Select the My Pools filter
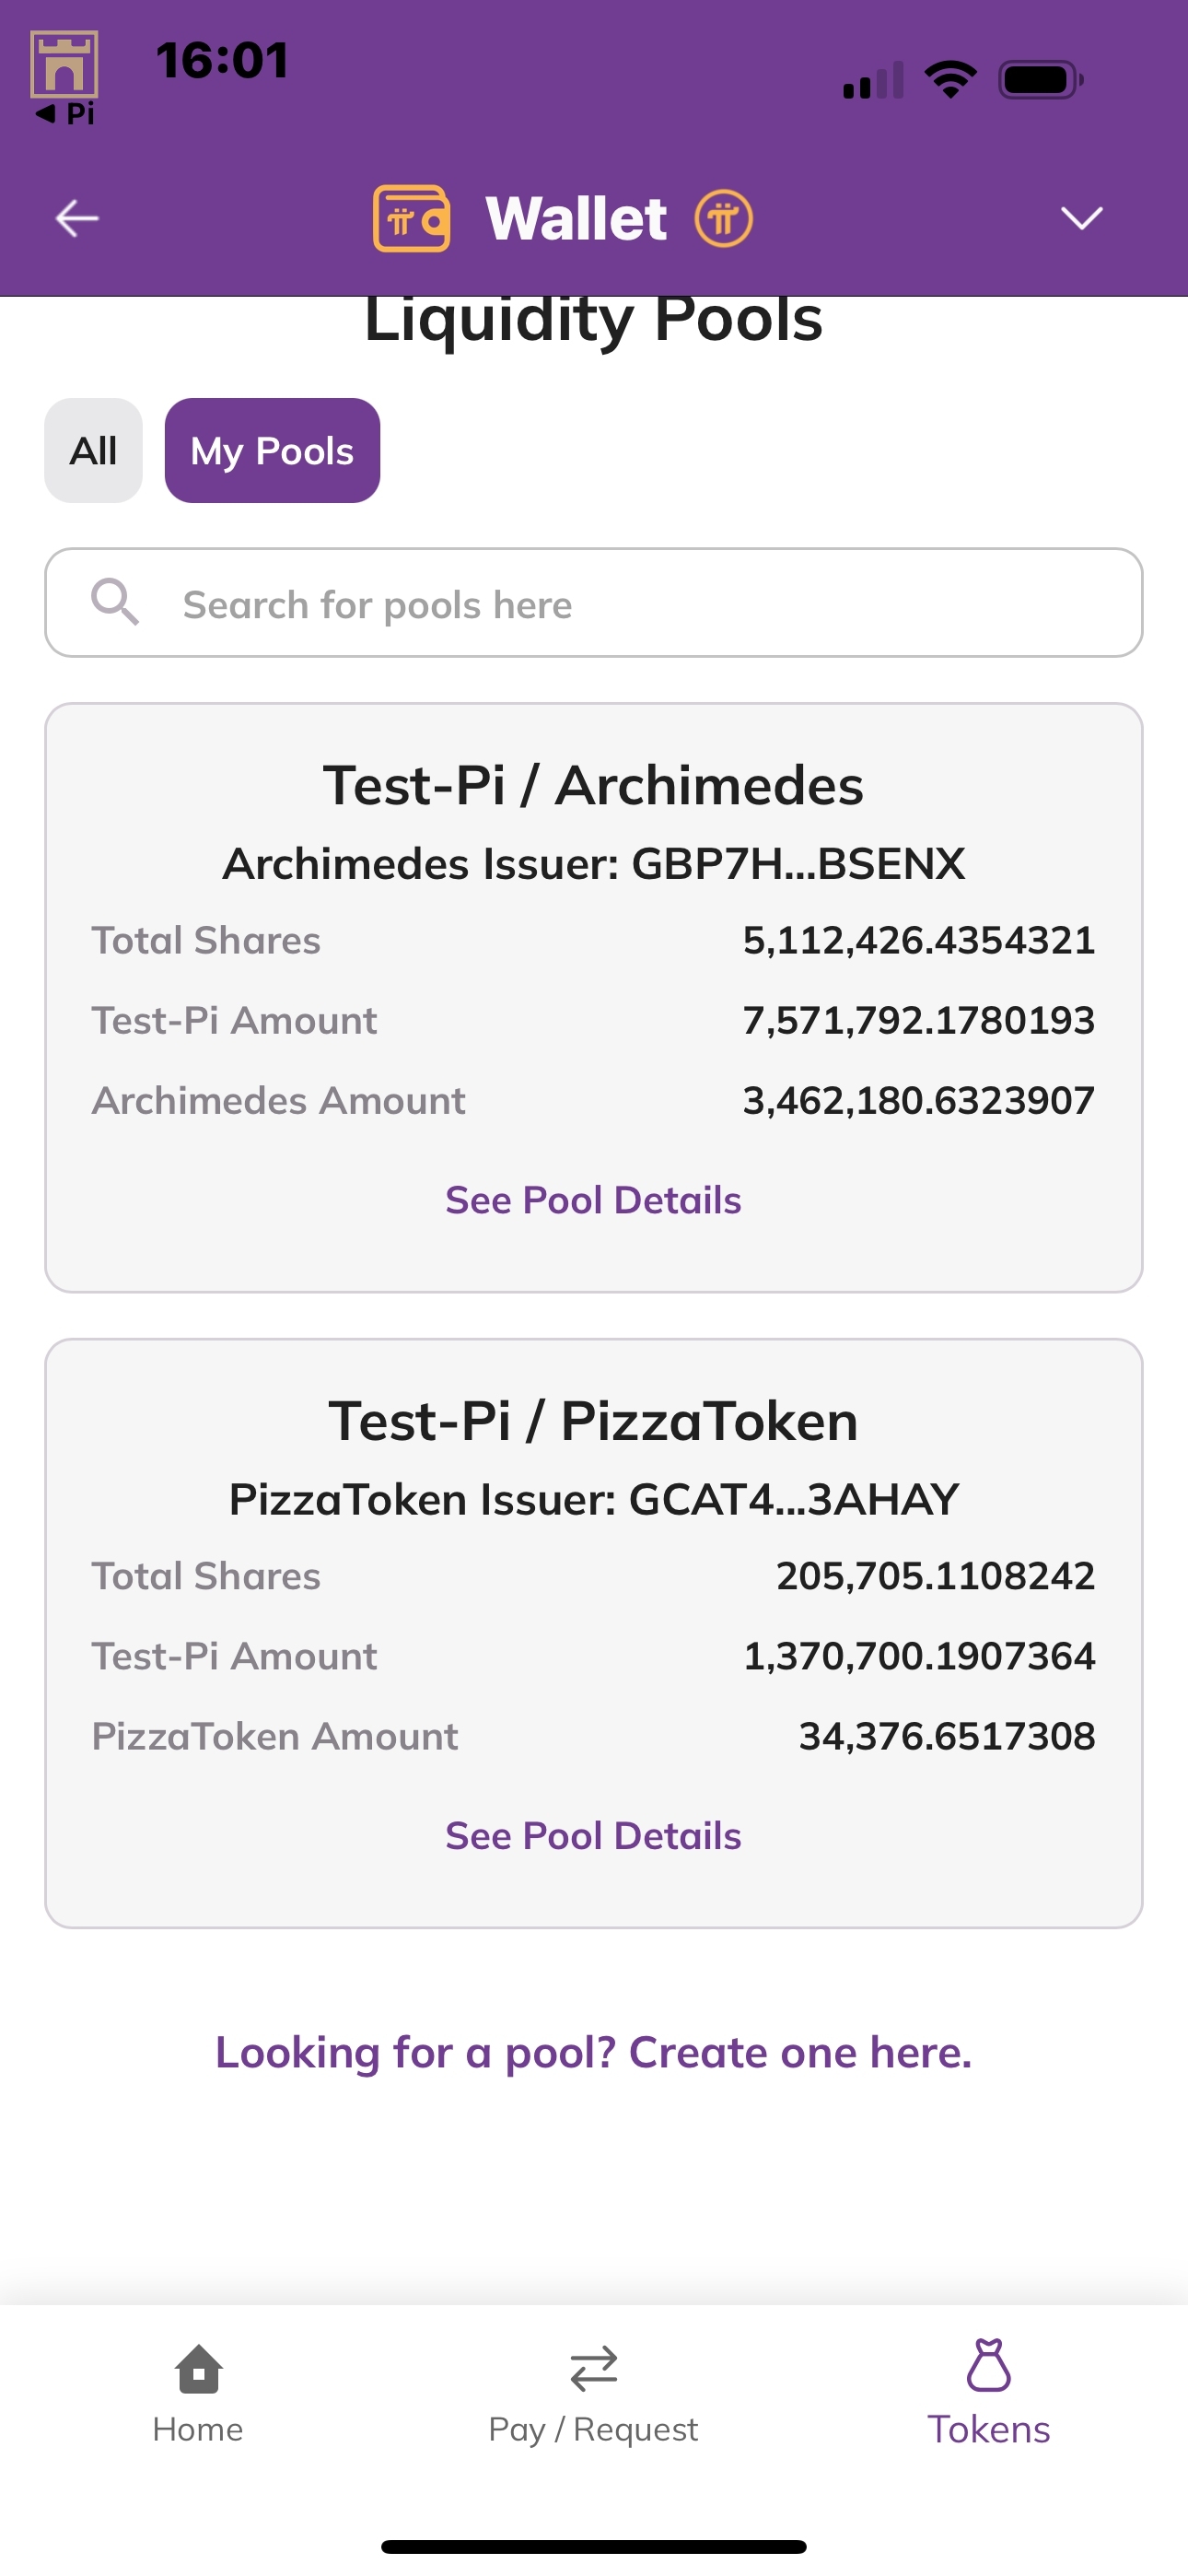The width and height of the screenshot is (1188, 2576). pos(272,451)
